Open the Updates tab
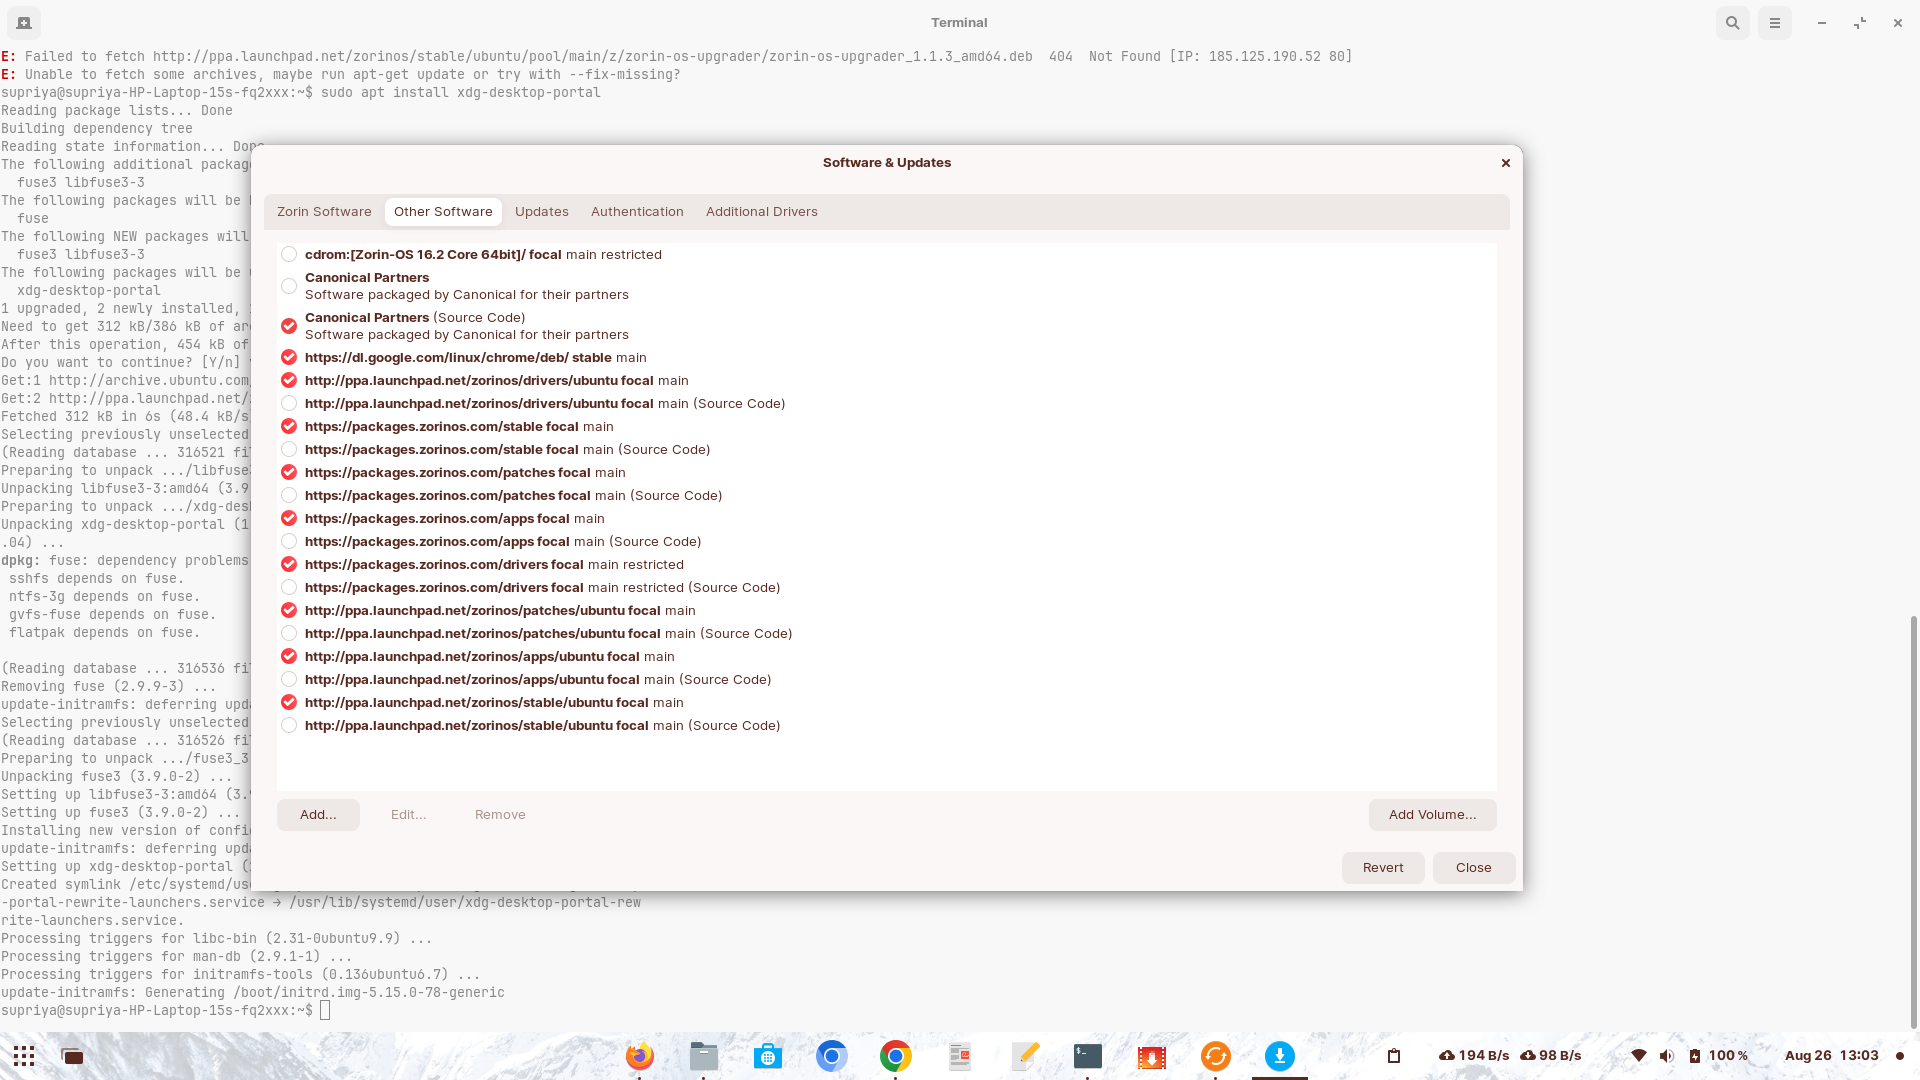 tap(542, 212)
